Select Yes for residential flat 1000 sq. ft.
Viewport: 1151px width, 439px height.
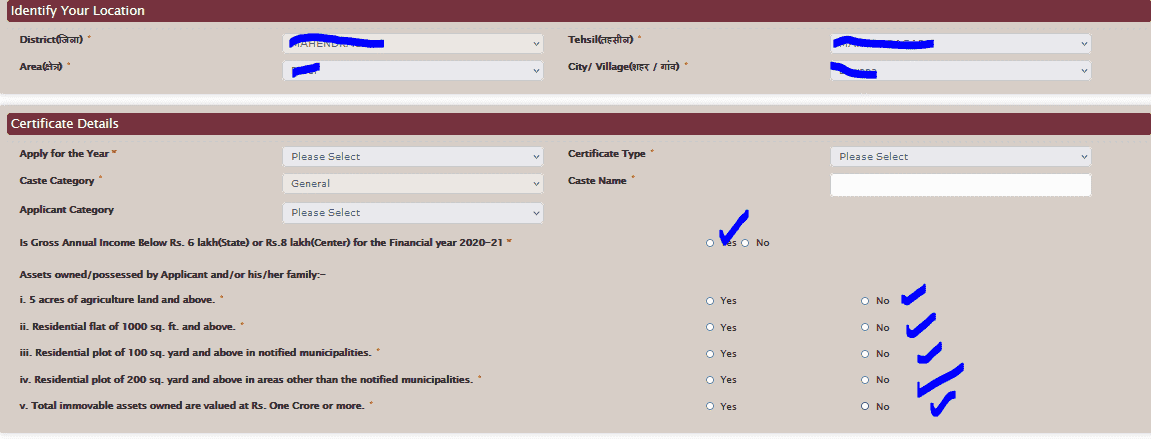coord(710,327)
